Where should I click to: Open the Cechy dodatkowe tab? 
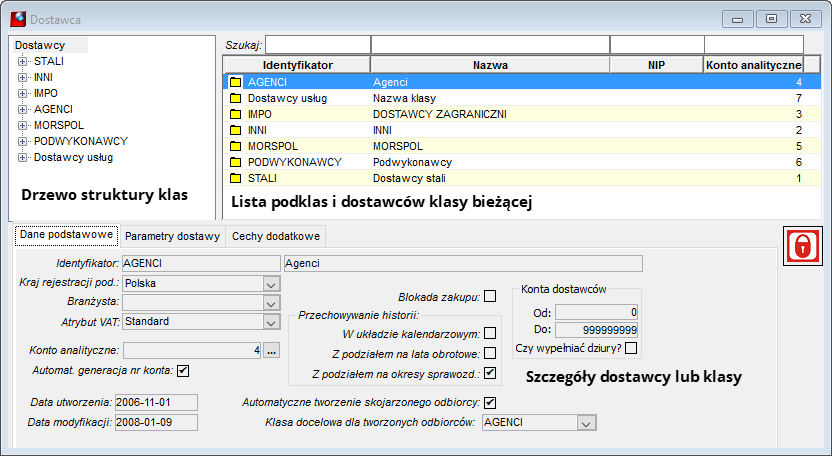[x=276, y=237]
